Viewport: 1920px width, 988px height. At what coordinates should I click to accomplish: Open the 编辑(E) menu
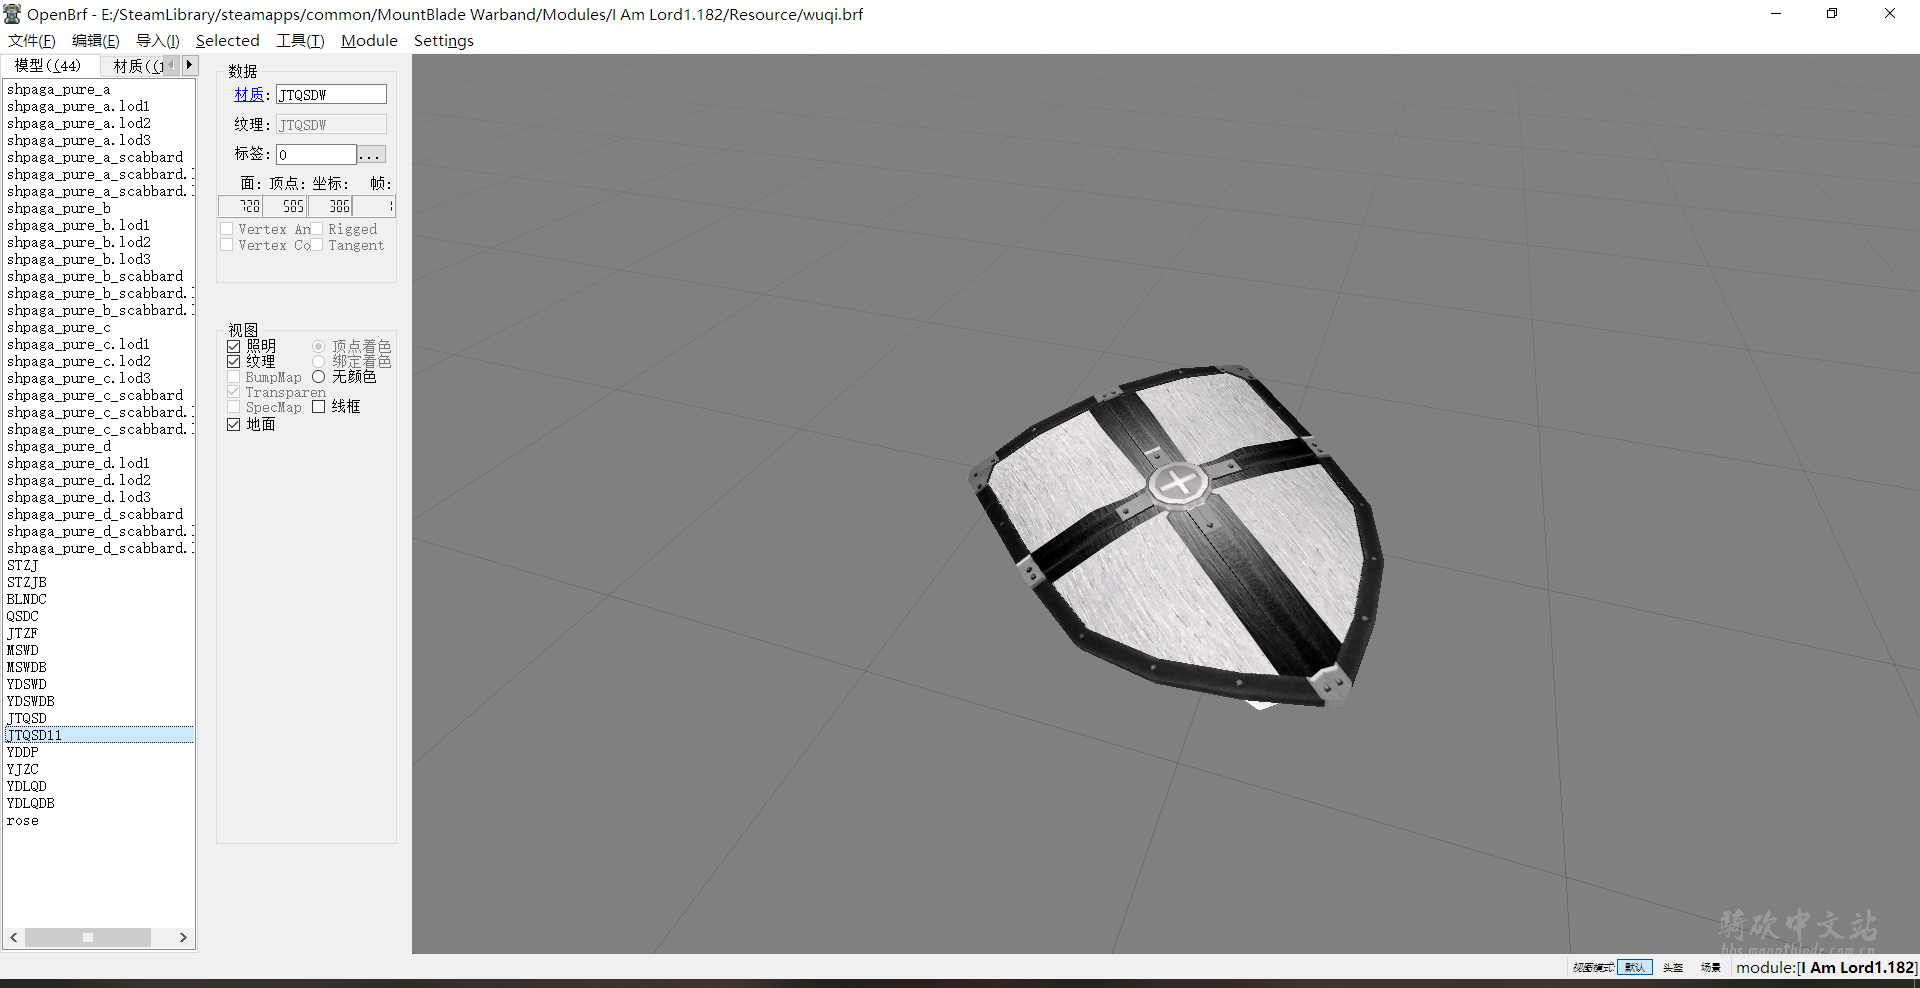click(95, 41)
